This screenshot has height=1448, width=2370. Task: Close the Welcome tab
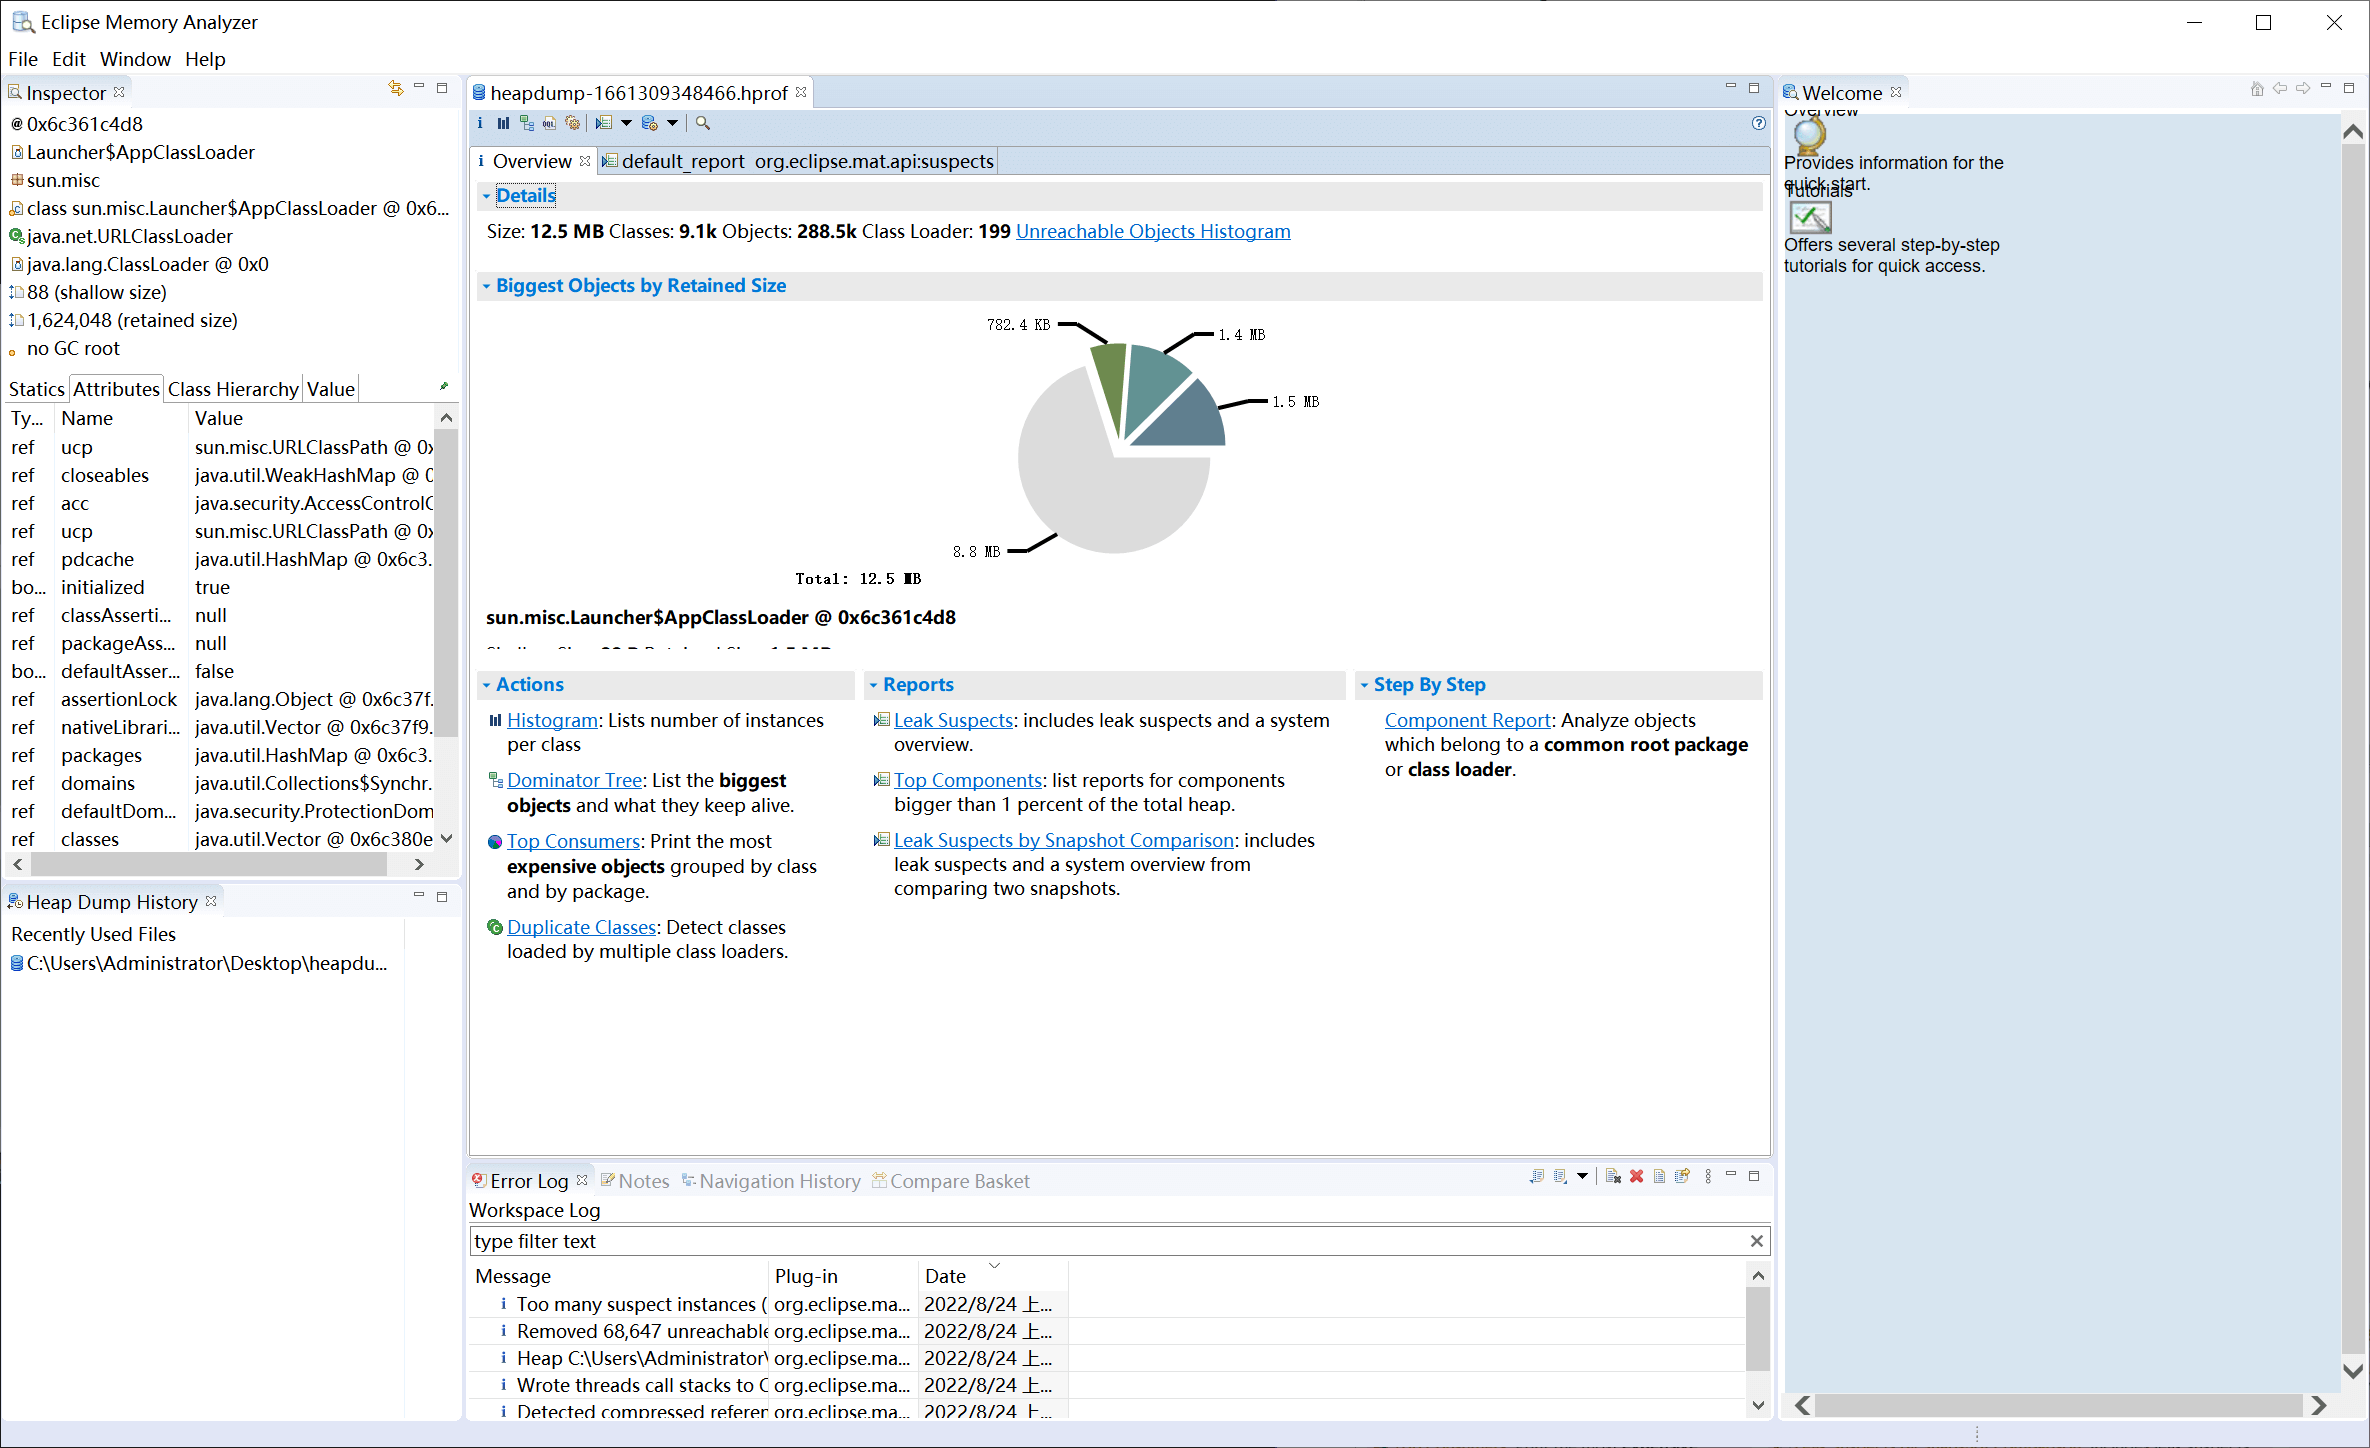coord(1896,92)
